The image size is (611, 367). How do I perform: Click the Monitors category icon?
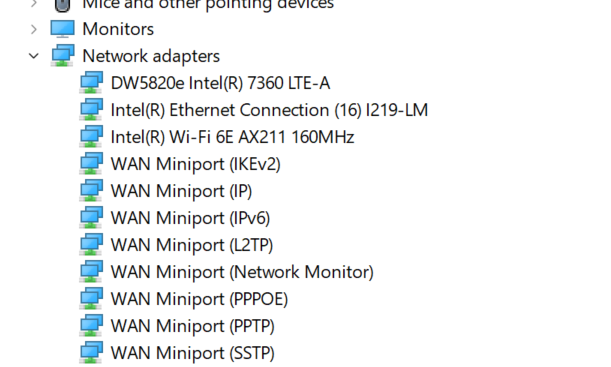(x=62, y=29)
